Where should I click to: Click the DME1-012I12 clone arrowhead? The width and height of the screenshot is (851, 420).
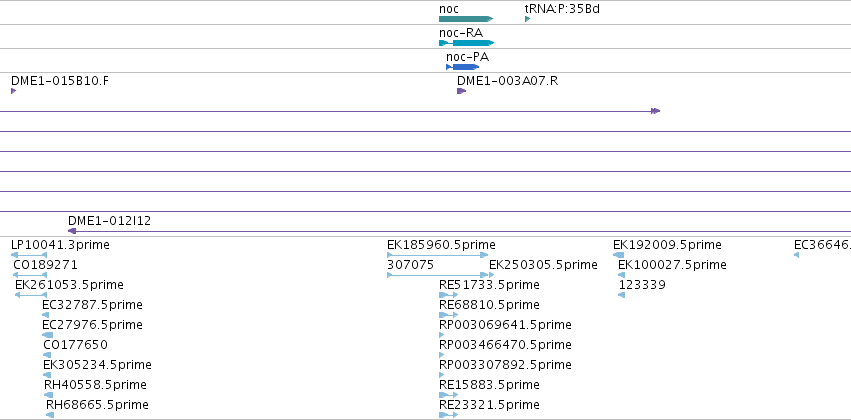[72, 231]
